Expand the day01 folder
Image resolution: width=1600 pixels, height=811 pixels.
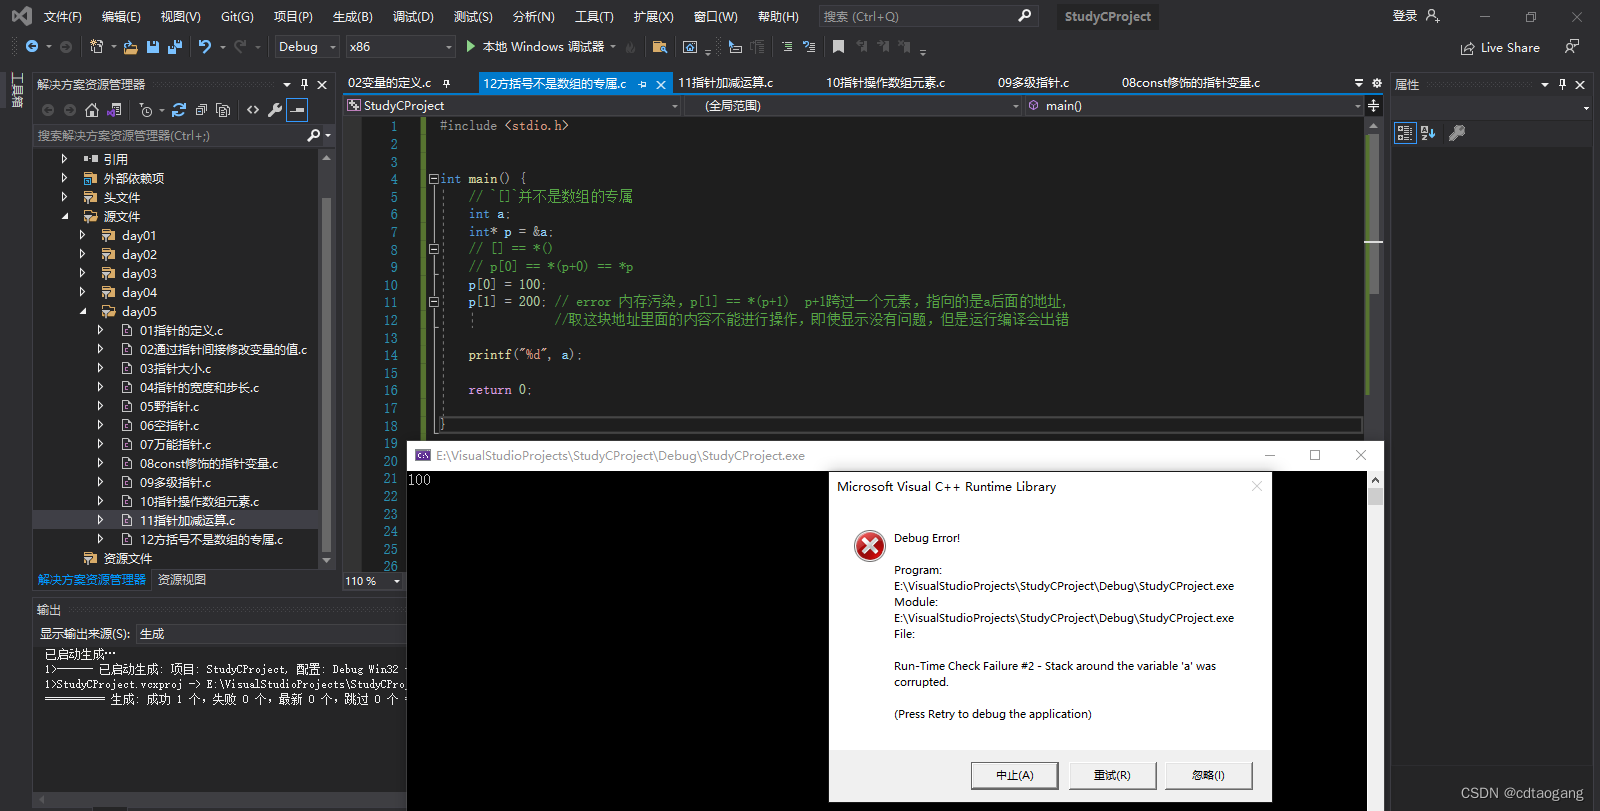82,235
